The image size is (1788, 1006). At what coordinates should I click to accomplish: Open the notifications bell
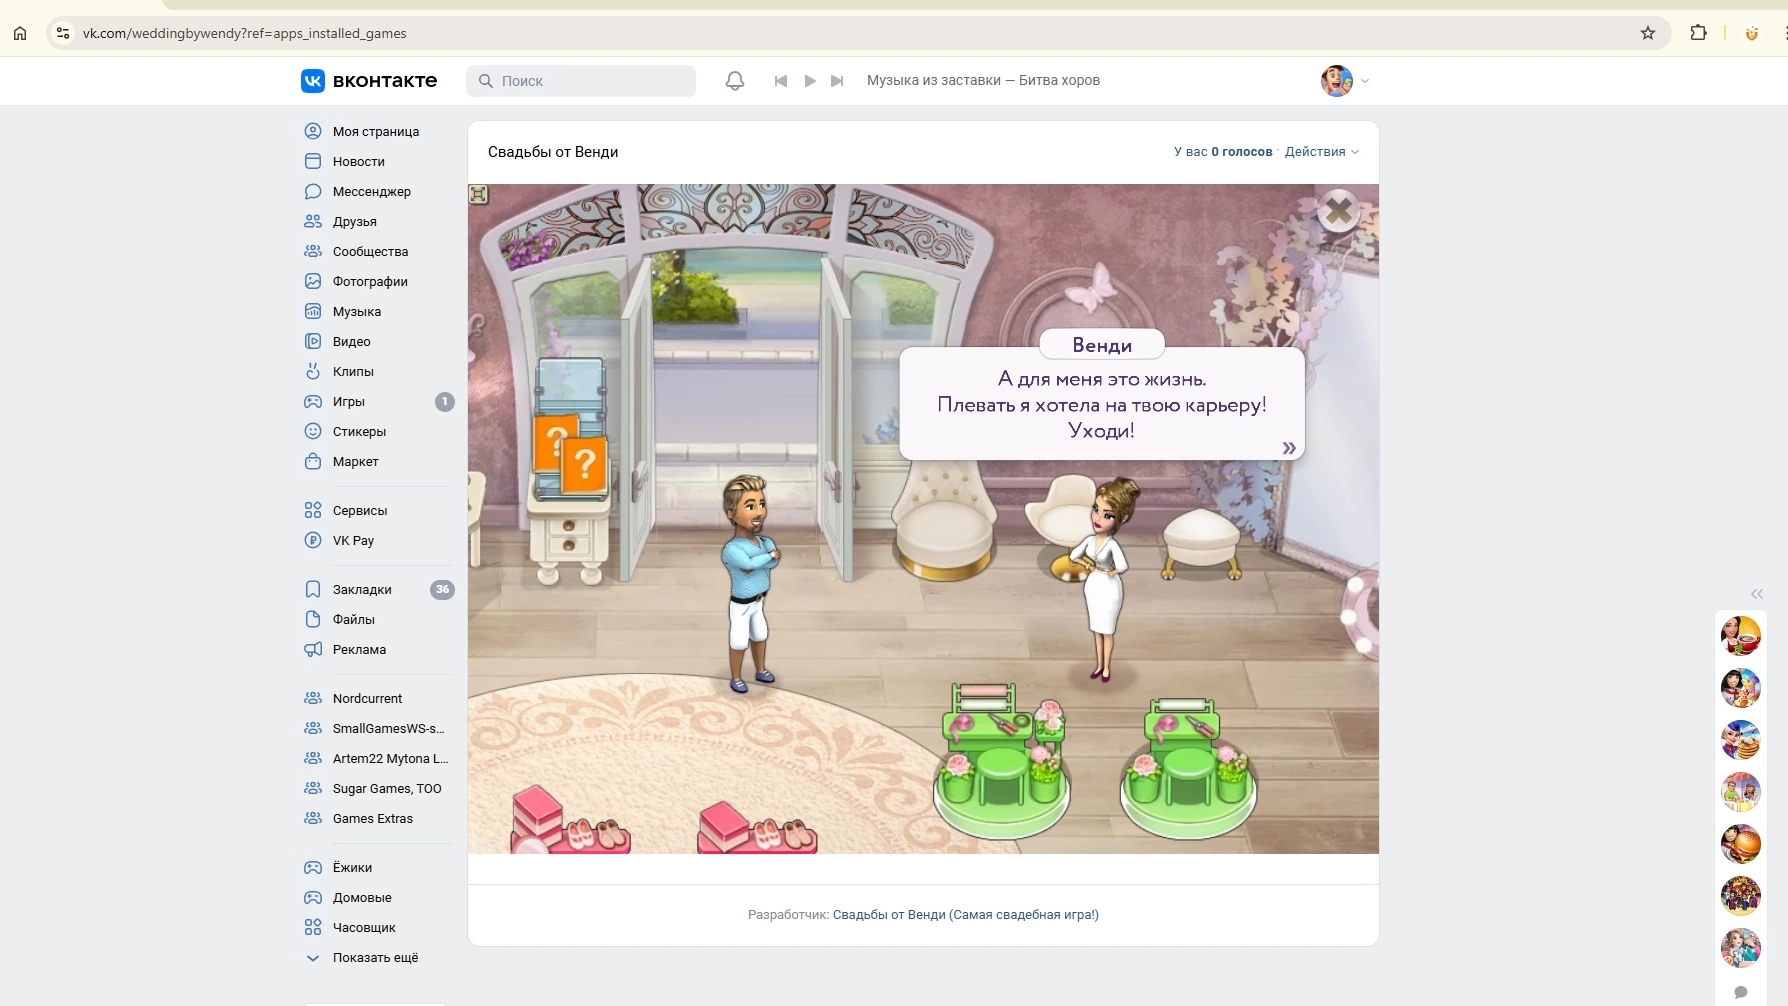tap(735, 81)
